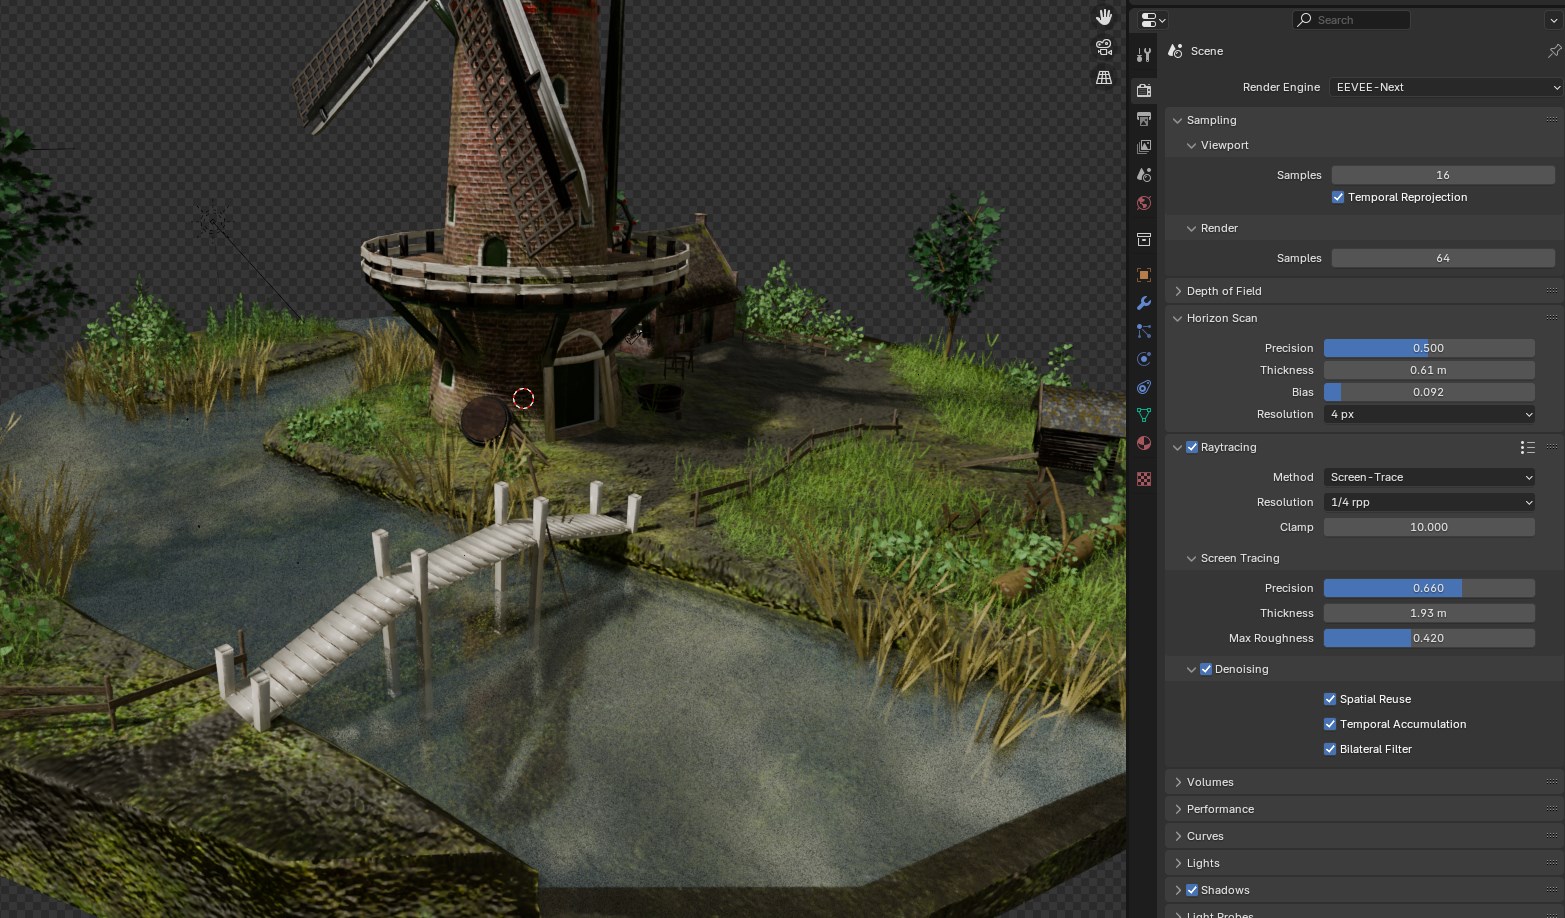Open Raytracing Method Screen-Trace dropdown
Image resolution: width=1565 pixels, height=918 pixels.
click(x=1429, y=477)
